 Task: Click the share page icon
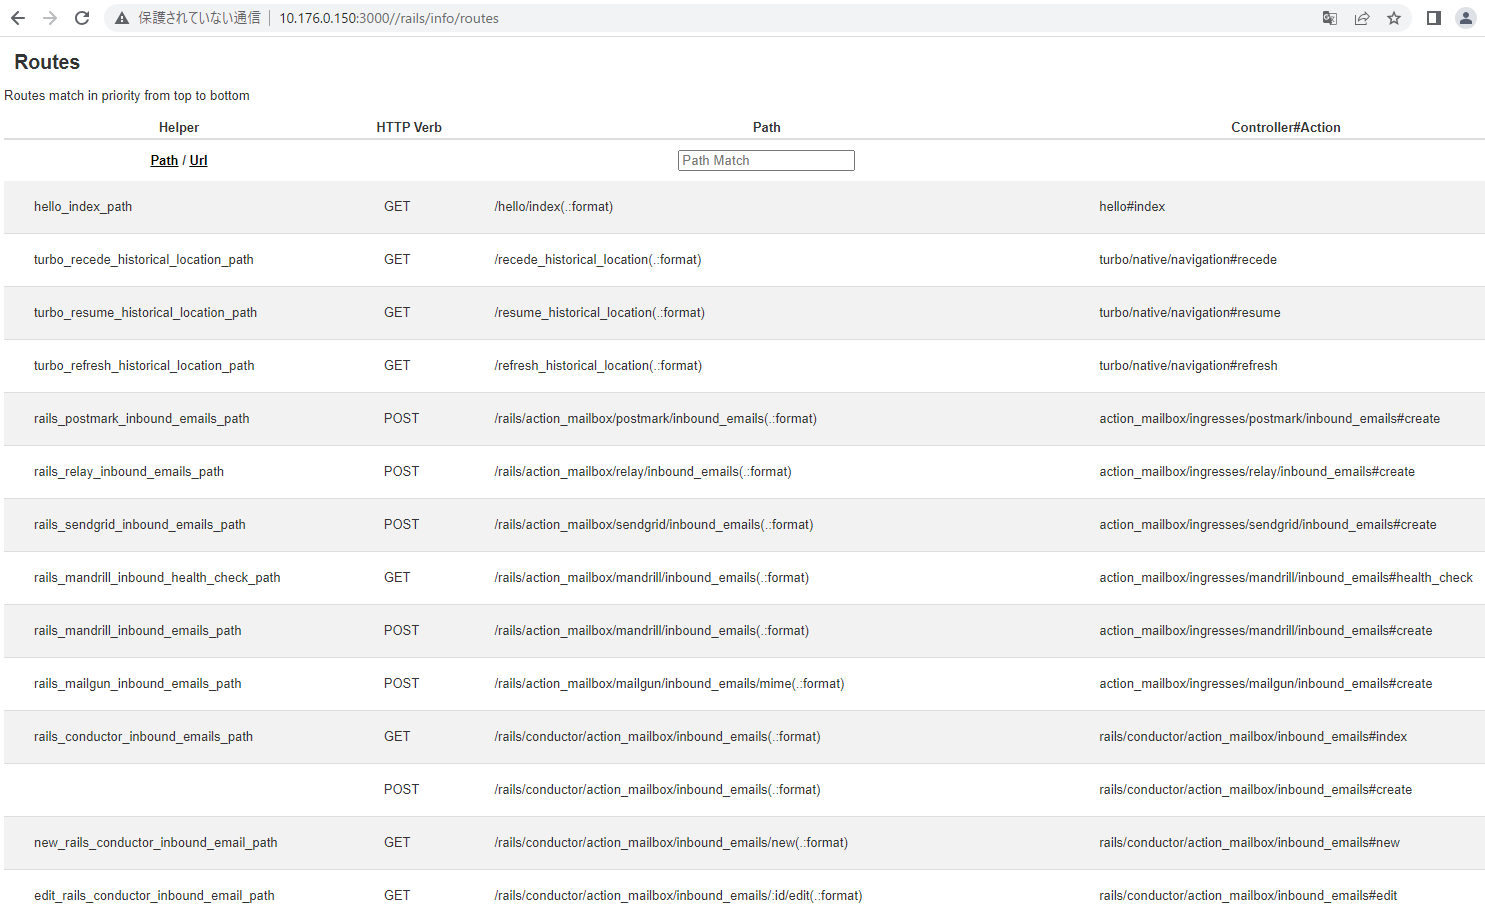[x=1362, y=18]
